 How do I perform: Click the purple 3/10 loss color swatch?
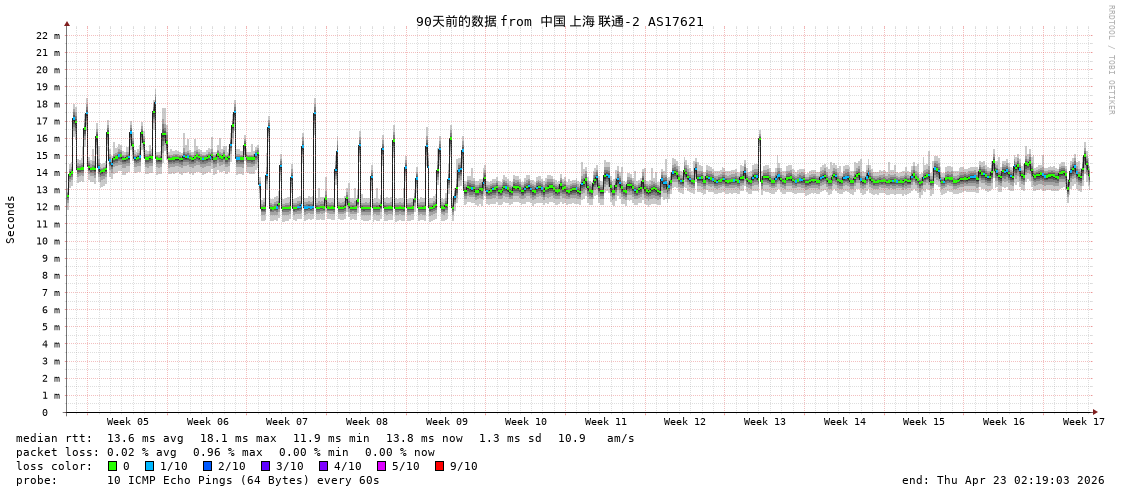point(266,466)
